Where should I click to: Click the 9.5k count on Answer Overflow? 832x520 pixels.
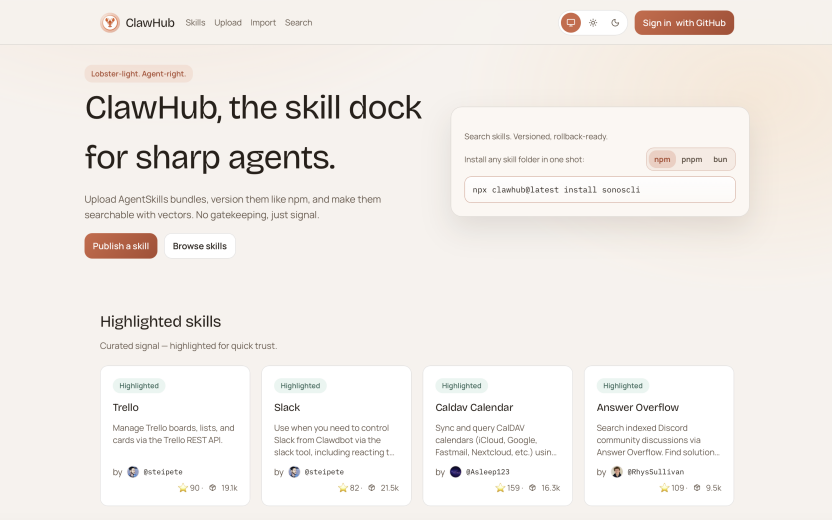(714, 488)
